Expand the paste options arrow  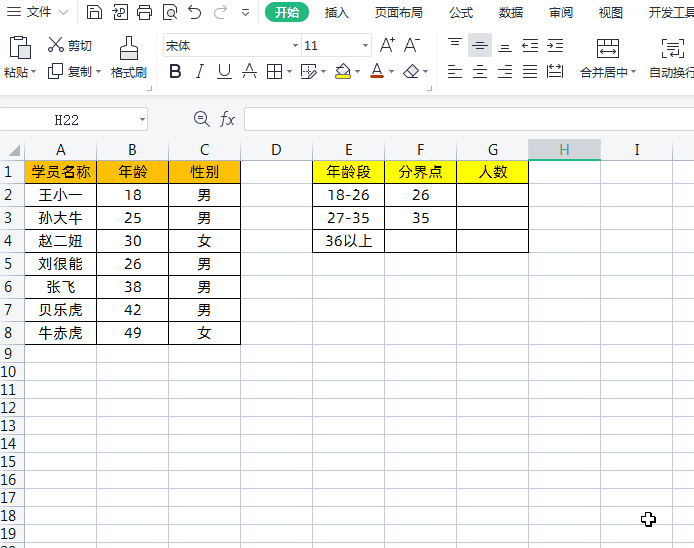point(33,72)
